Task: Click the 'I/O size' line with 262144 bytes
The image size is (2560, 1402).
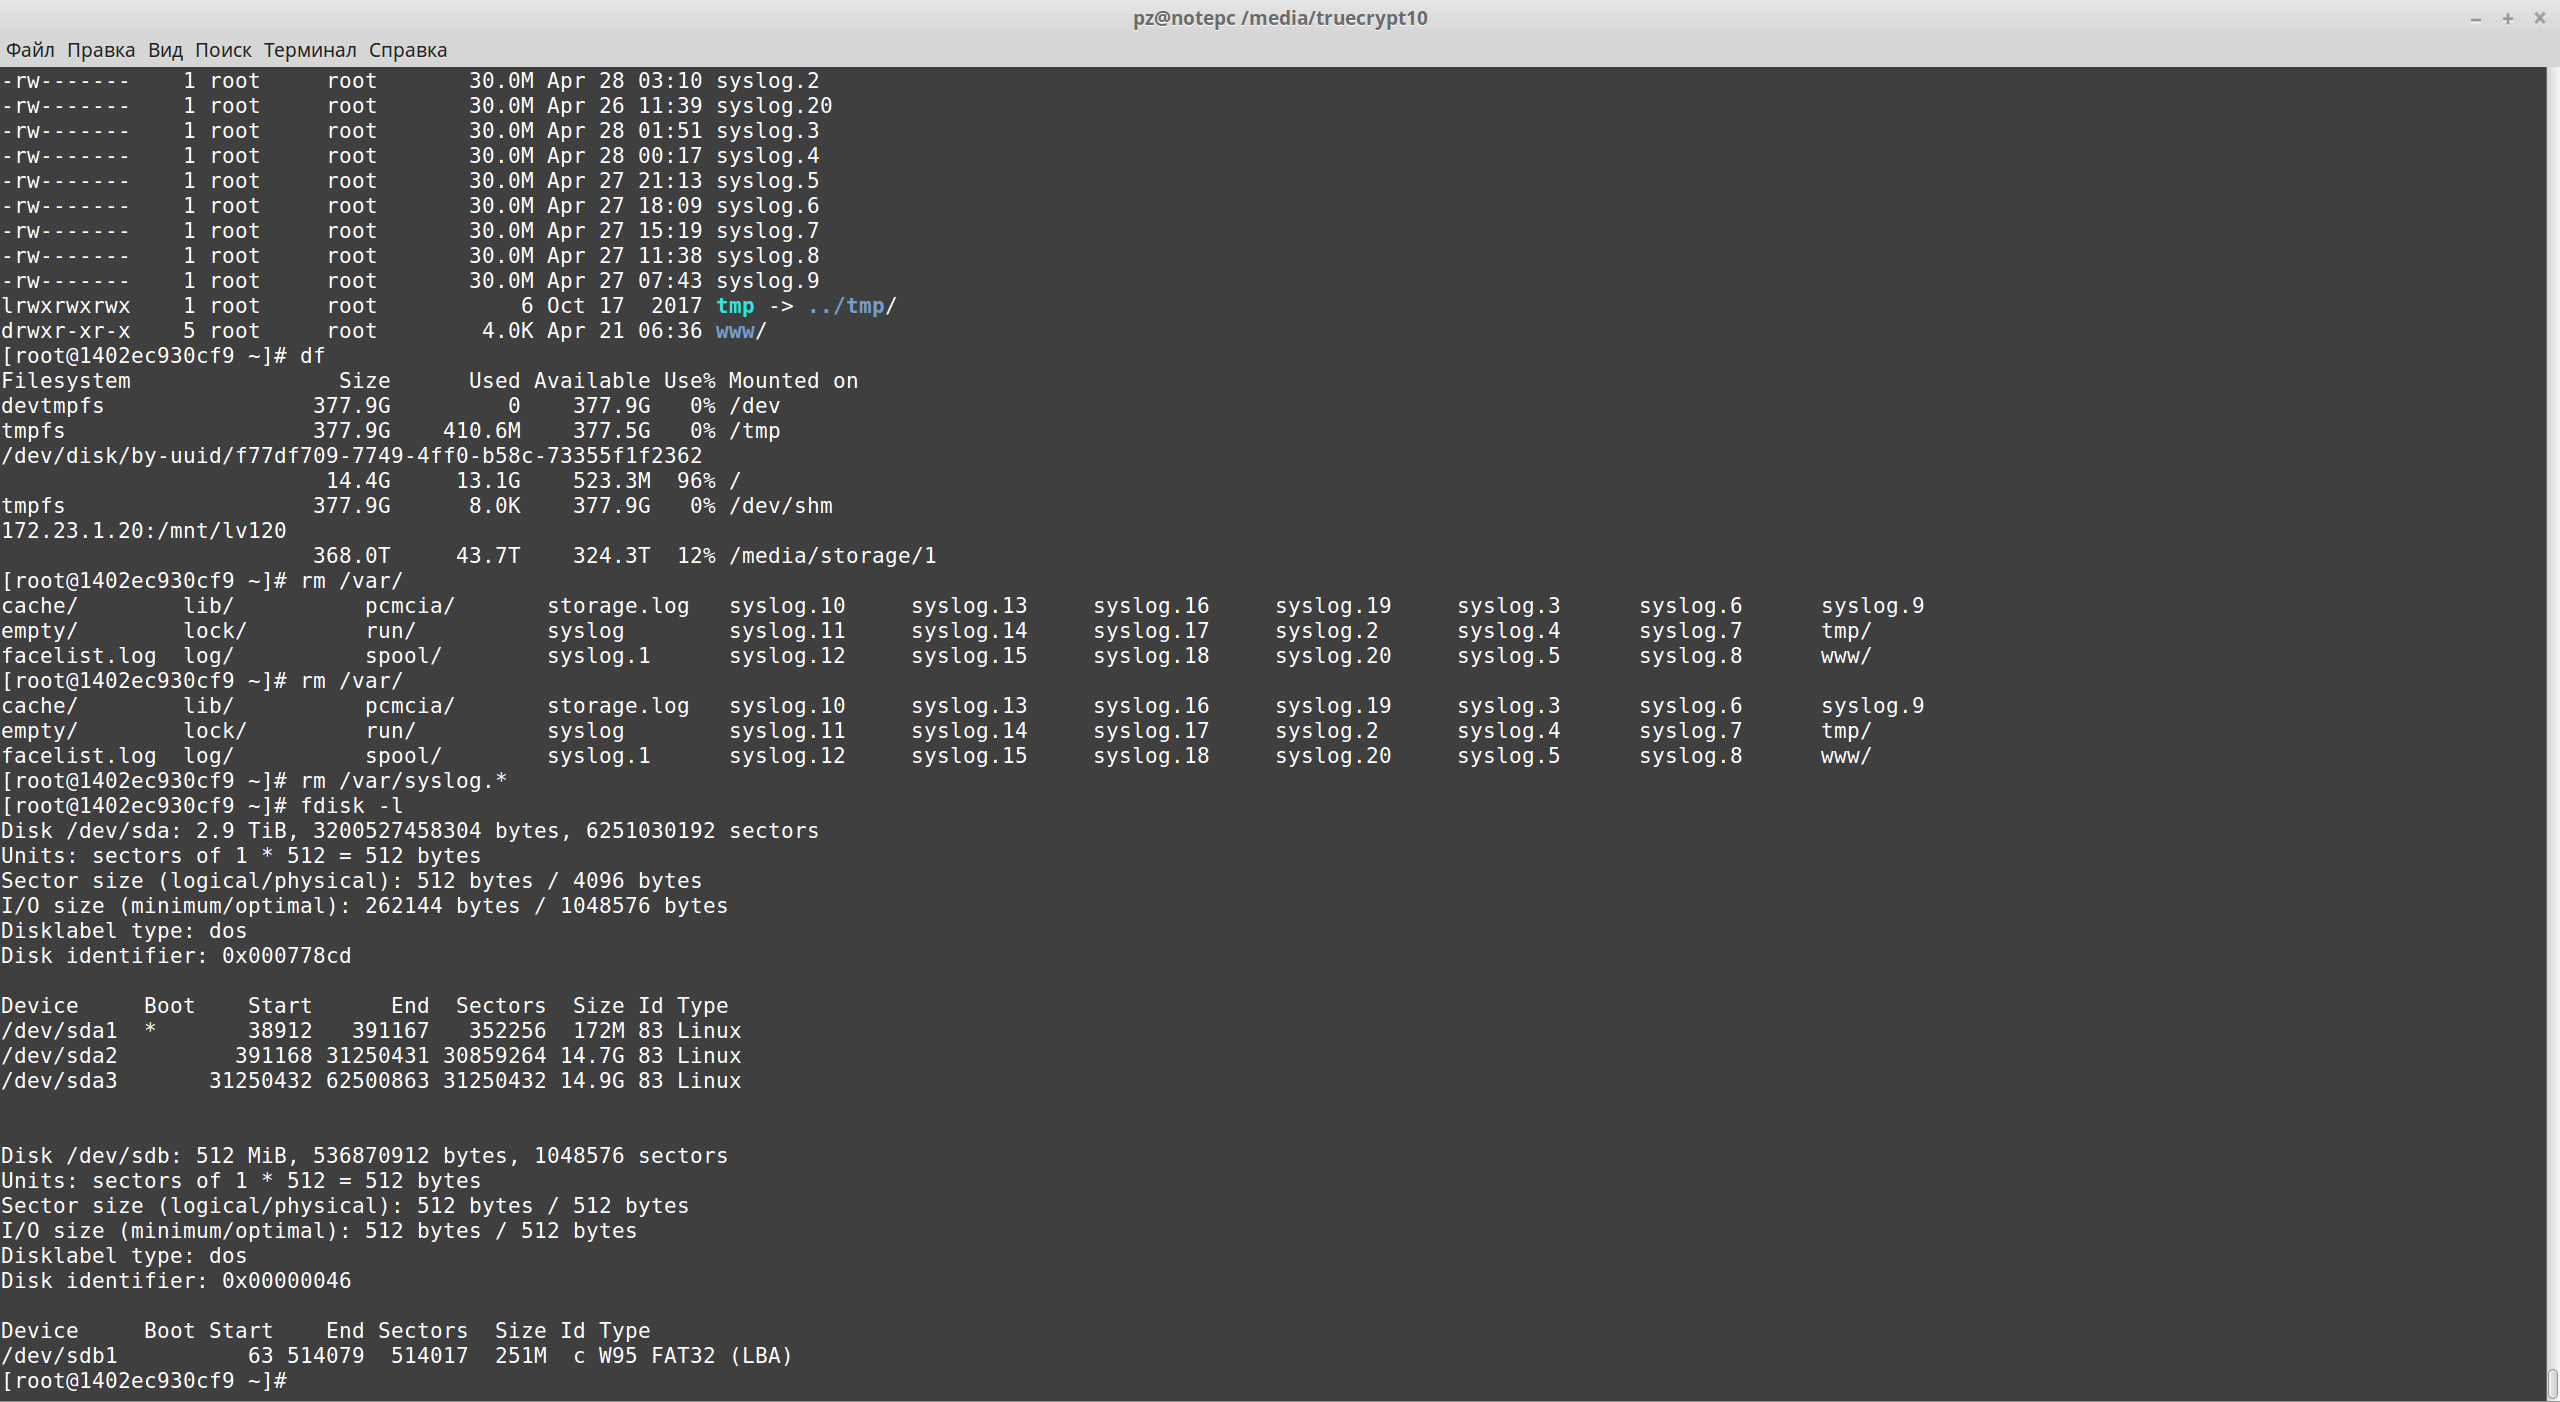Action: click(x=364, y=906)
